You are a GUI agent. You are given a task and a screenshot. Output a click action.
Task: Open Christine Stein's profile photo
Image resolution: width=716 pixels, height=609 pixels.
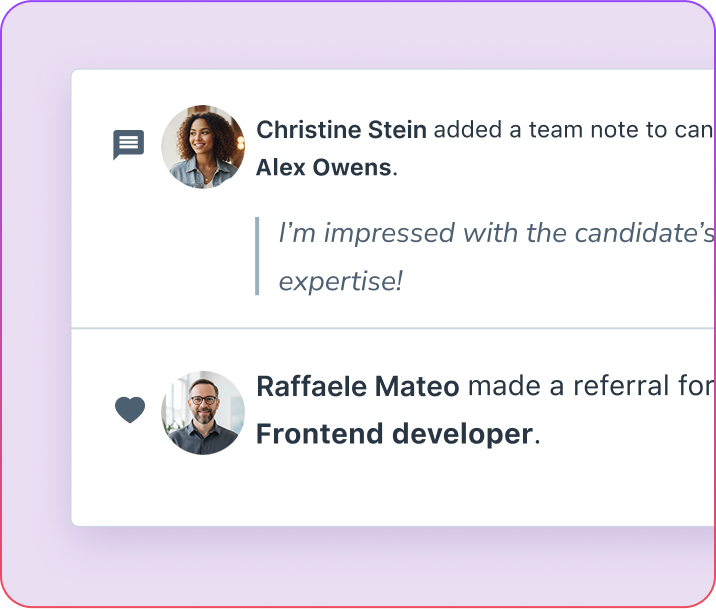click(x=203, y=147)
